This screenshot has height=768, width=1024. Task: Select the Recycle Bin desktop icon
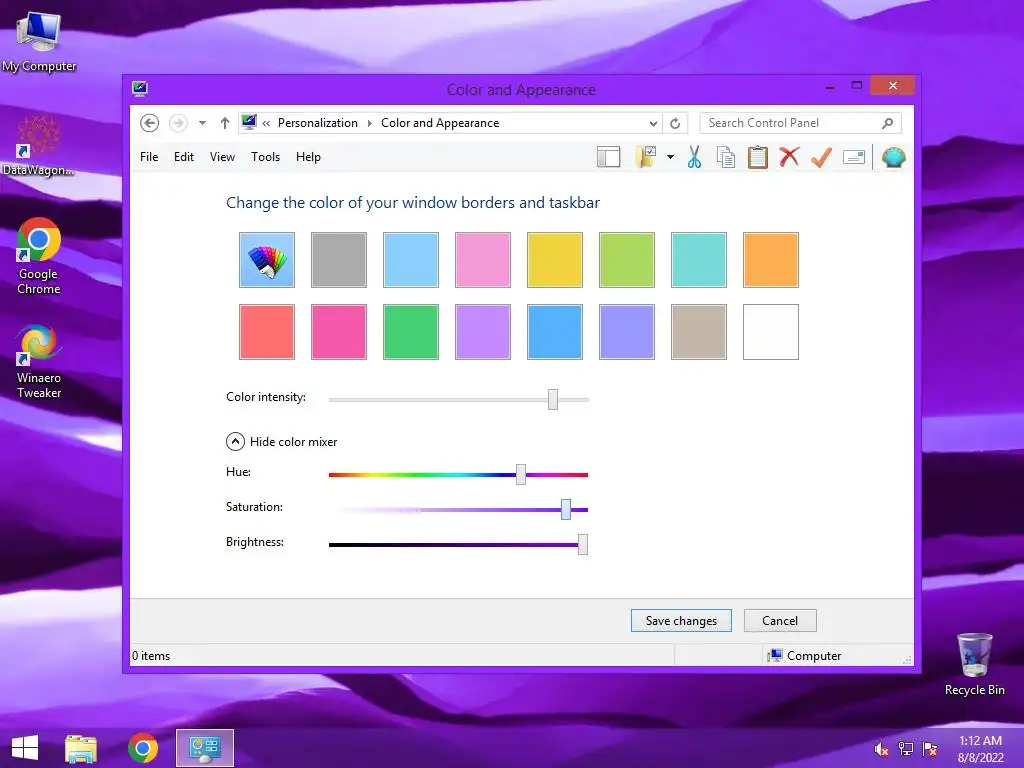click(974, 664)
